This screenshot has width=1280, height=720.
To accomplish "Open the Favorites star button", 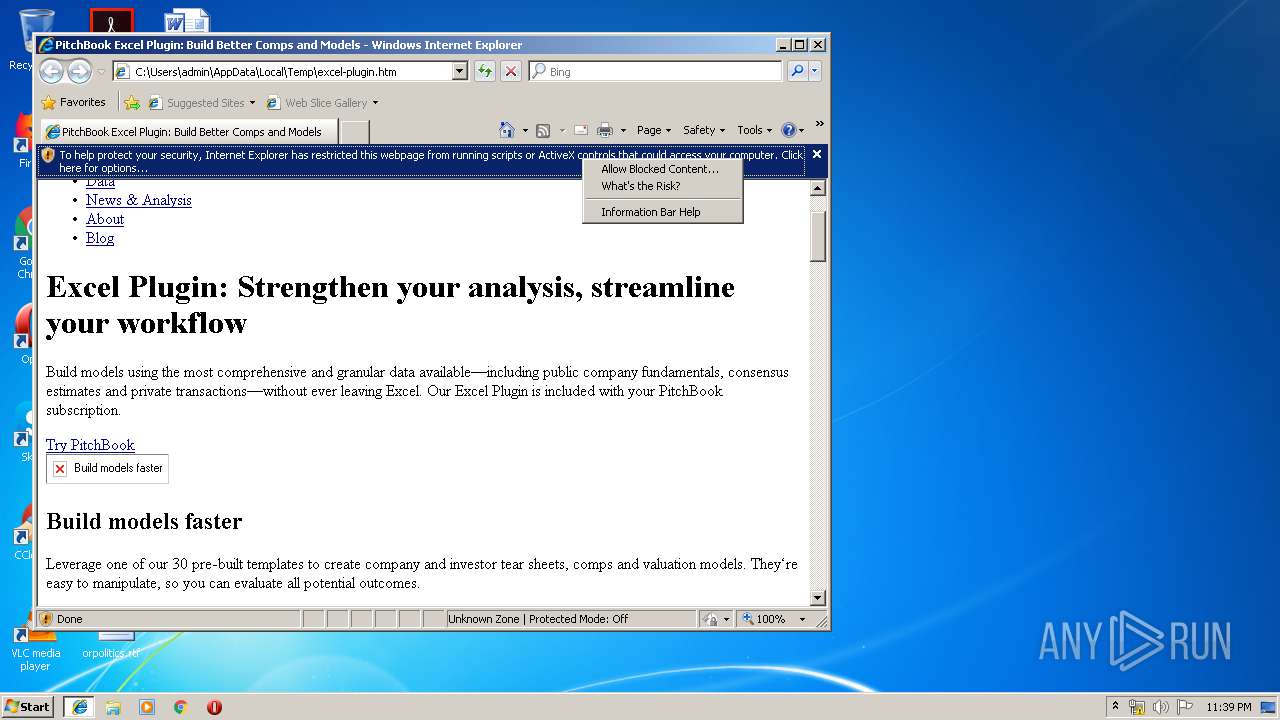I will pyautogui.click(x=73, y=102).
